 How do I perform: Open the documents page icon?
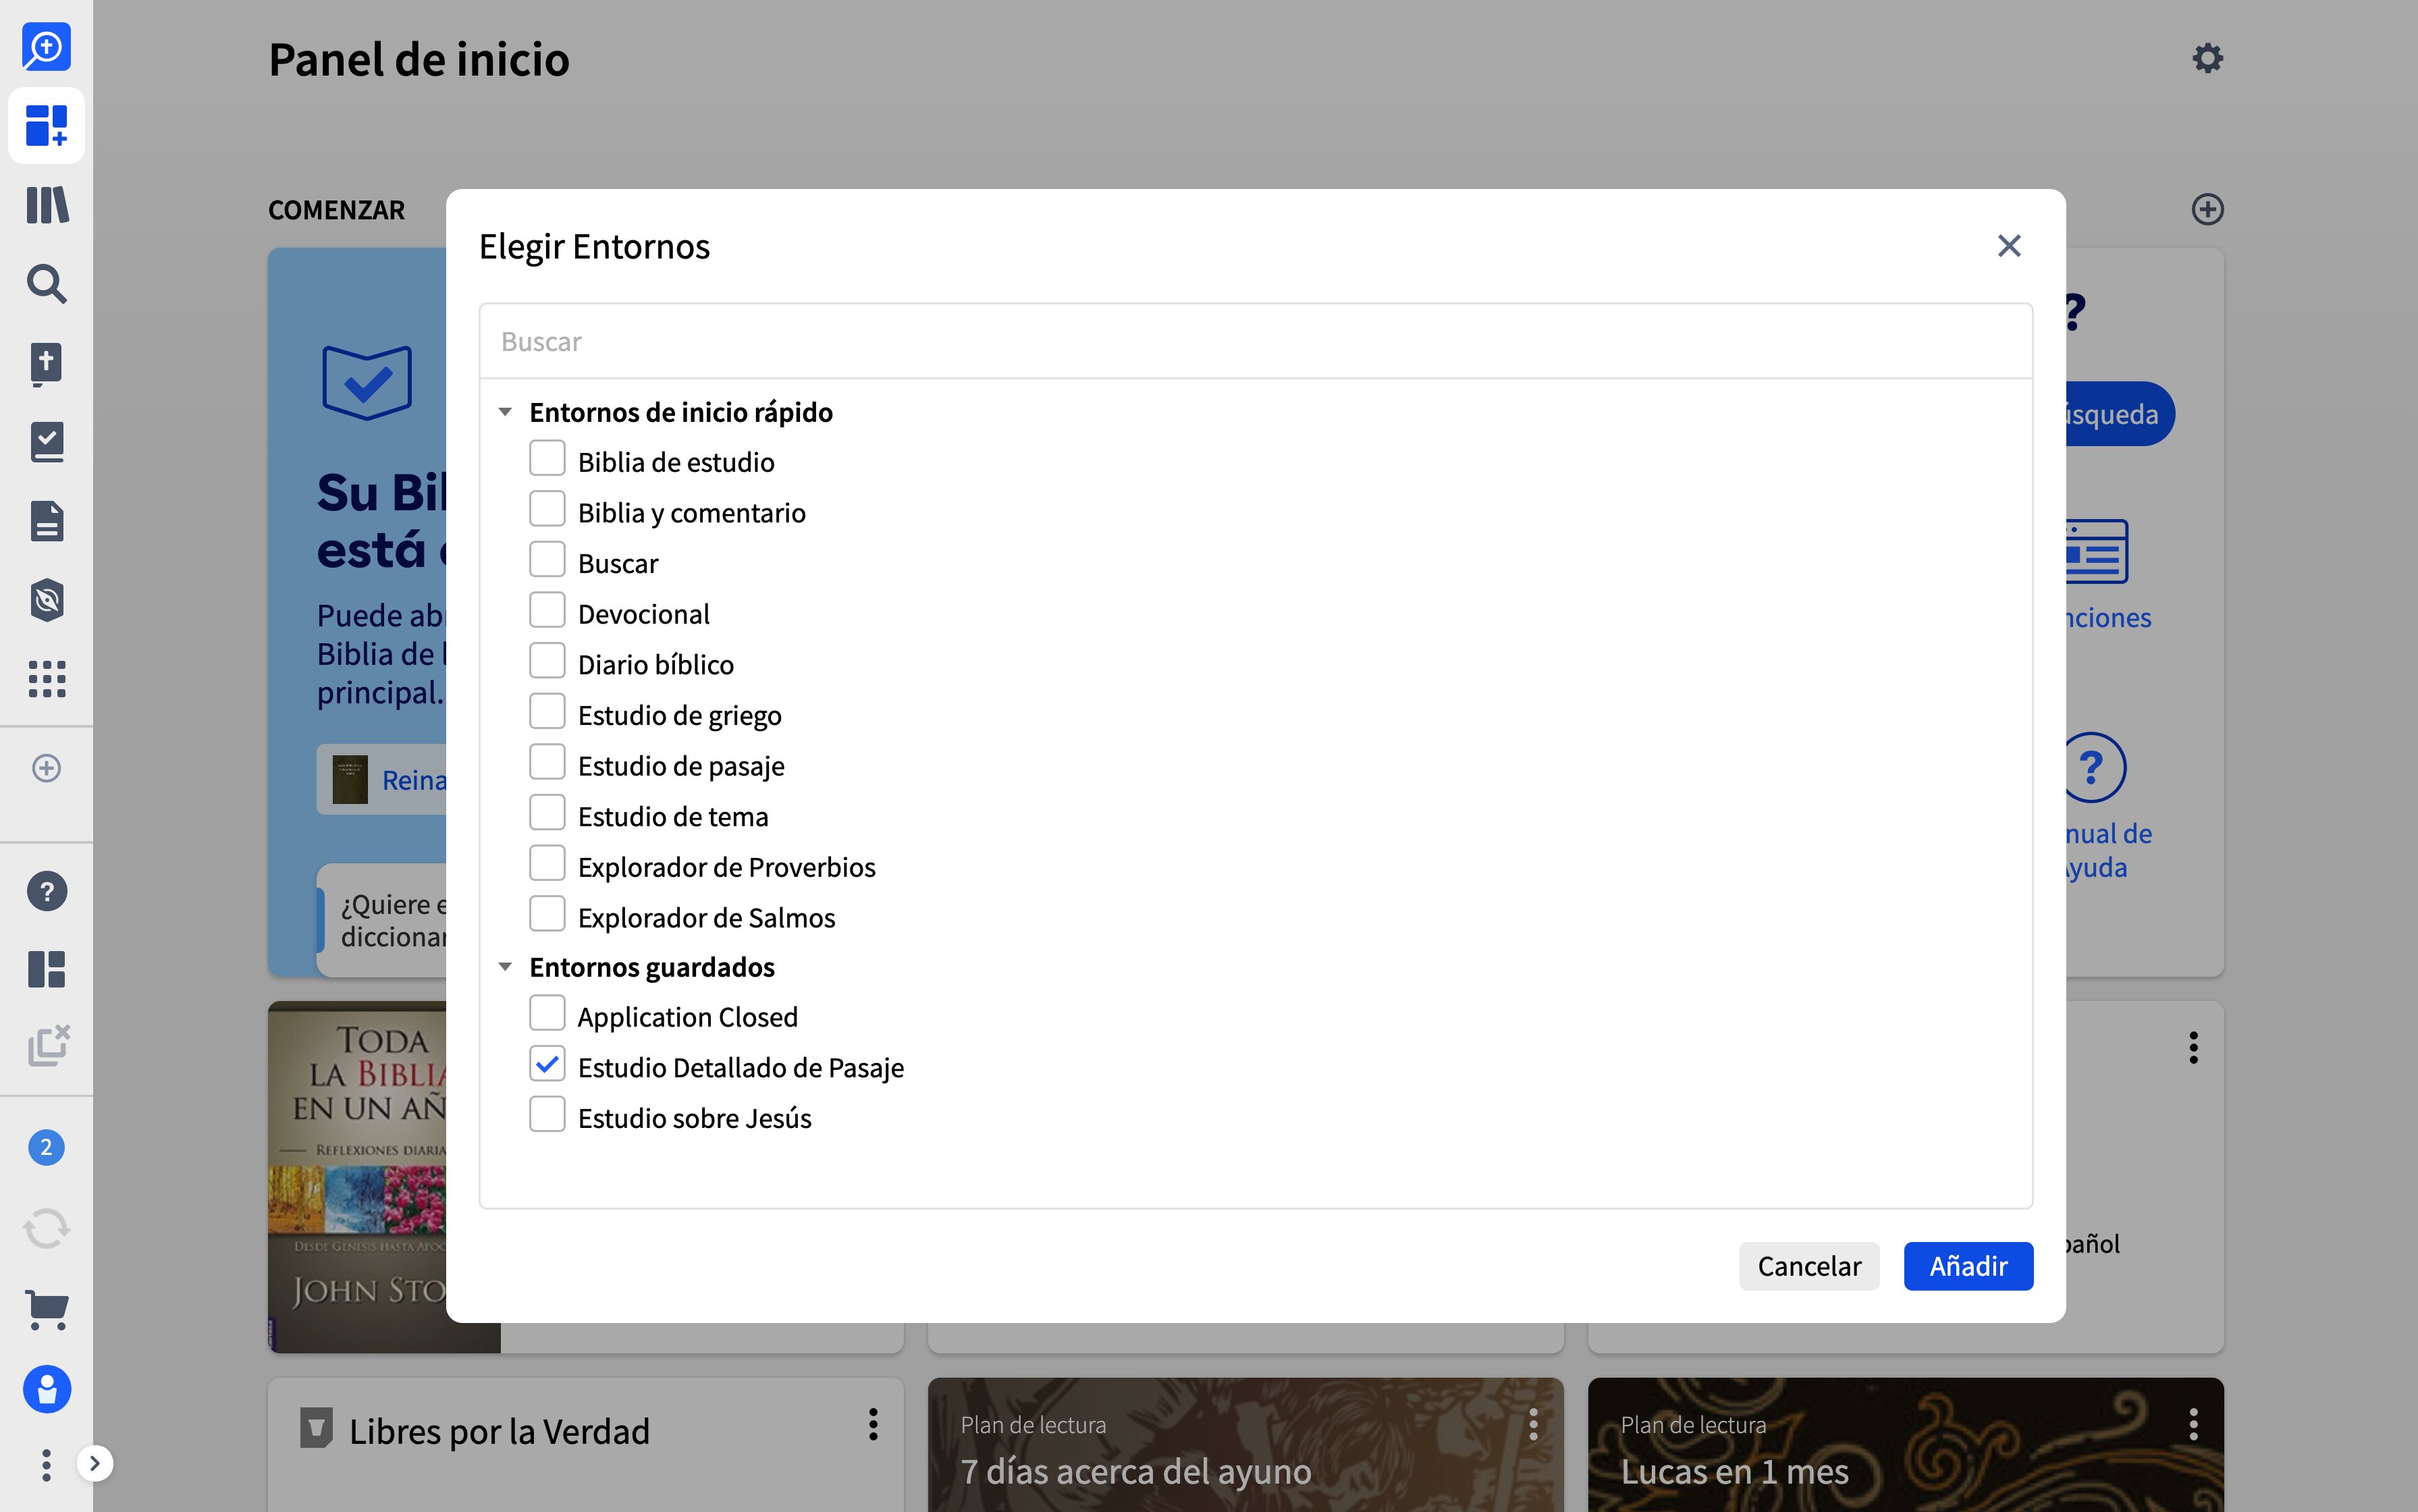(x=46, y=521)
